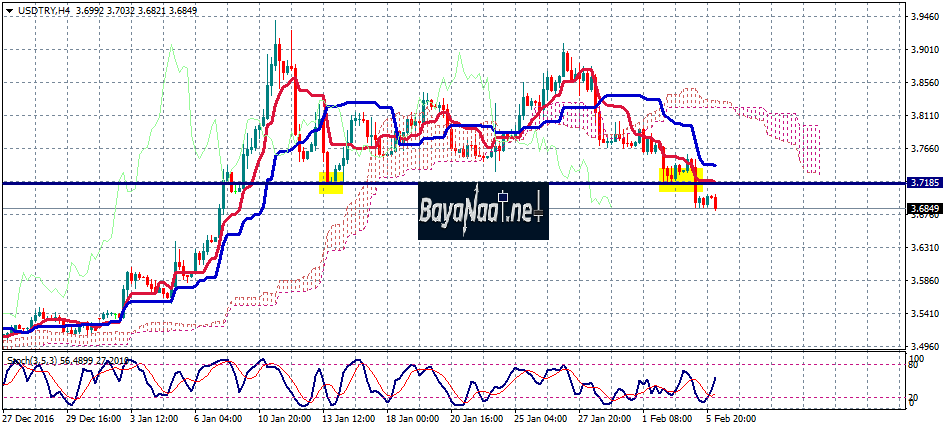This screenshot has height=430, width=945.
Task: Click the 10 Jan 20:00 time label
Action: (x=283, y=420)
